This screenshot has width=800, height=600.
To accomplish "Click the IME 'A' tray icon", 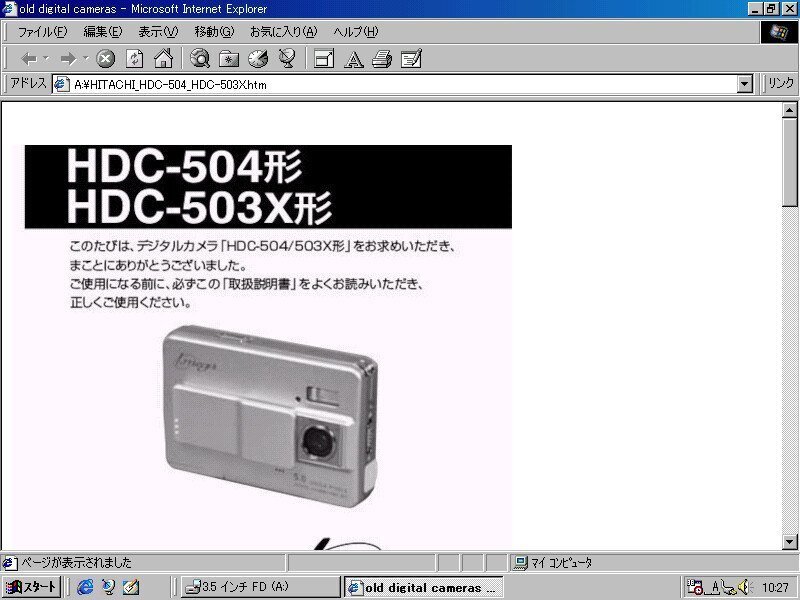I will click(x=715, y=588).
